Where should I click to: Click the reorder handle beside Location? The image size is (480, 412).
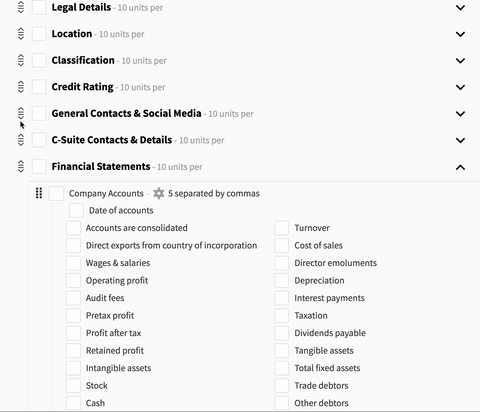(x=21, y=34)
